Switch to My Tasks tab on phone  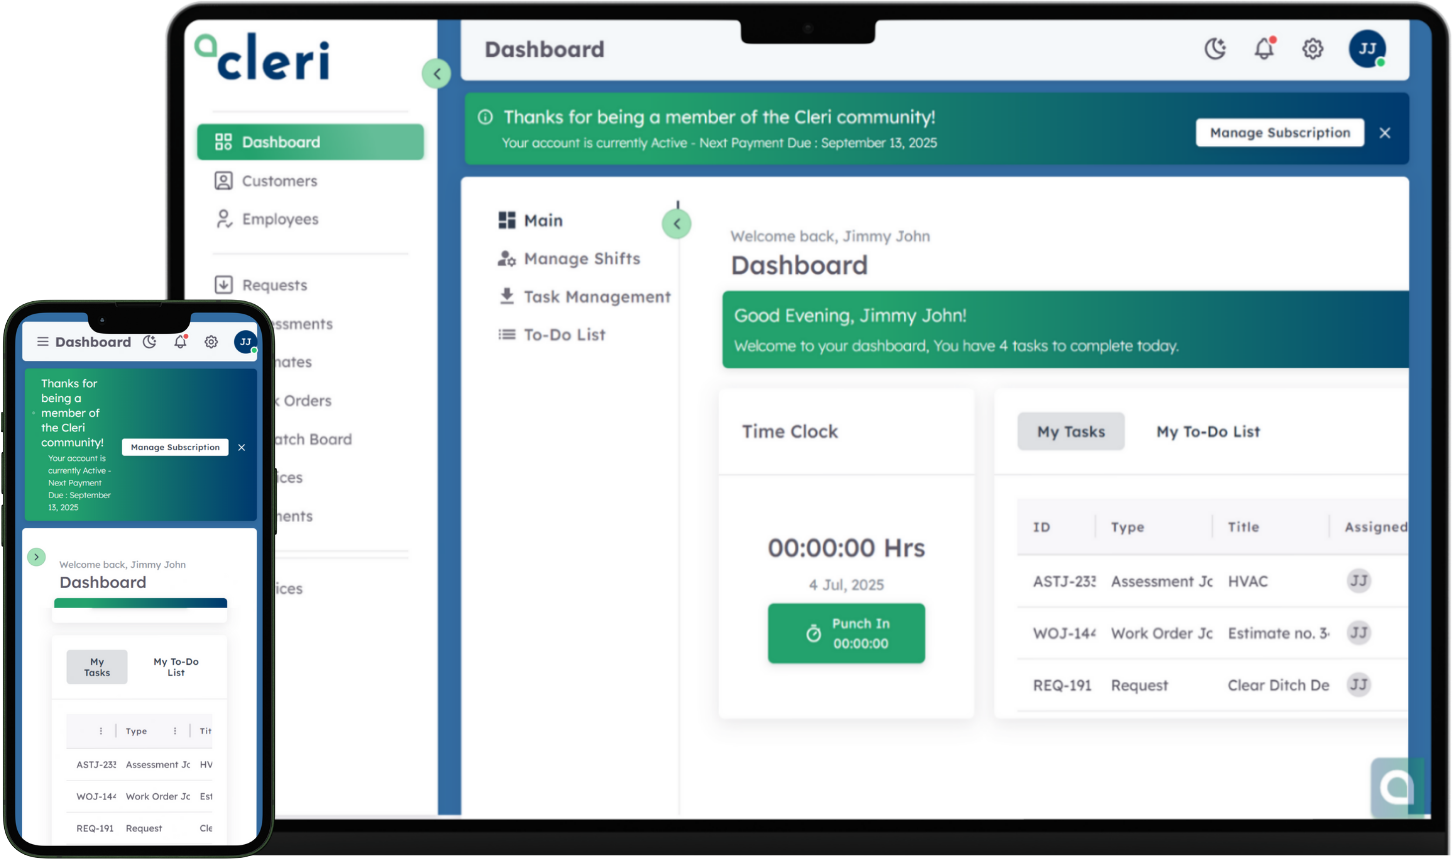point(97,667)
